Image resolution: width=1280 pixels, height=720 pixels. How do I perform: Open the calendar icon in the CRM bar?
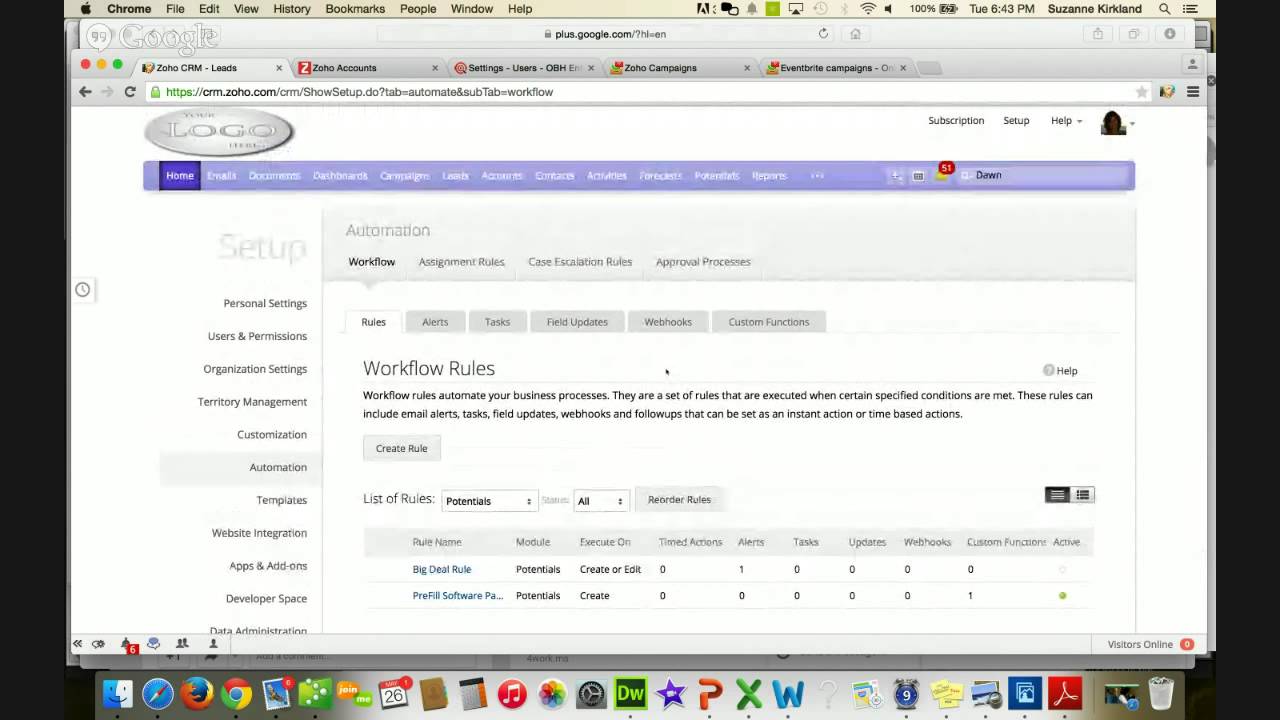pos(918,176)
